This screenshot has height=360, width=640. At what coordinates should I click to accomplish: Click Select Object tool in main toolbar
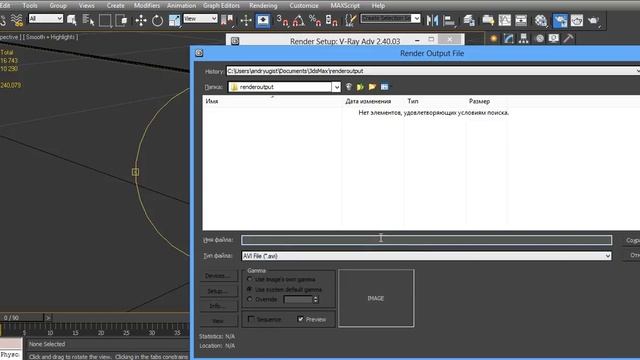72,20
